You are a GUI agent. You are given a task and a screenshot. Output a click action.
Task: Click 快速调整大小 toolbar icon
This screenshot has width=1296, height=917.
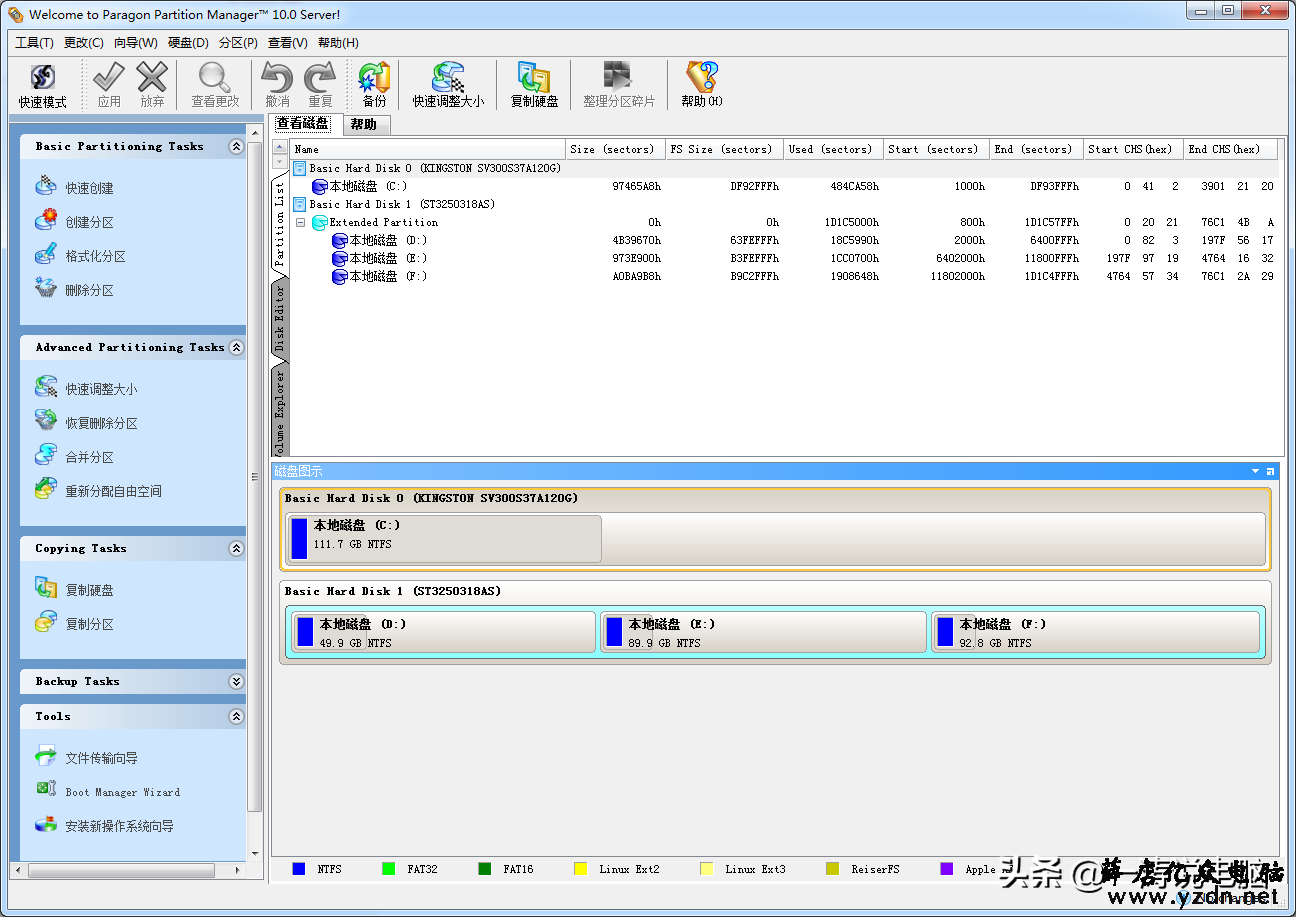448,77
